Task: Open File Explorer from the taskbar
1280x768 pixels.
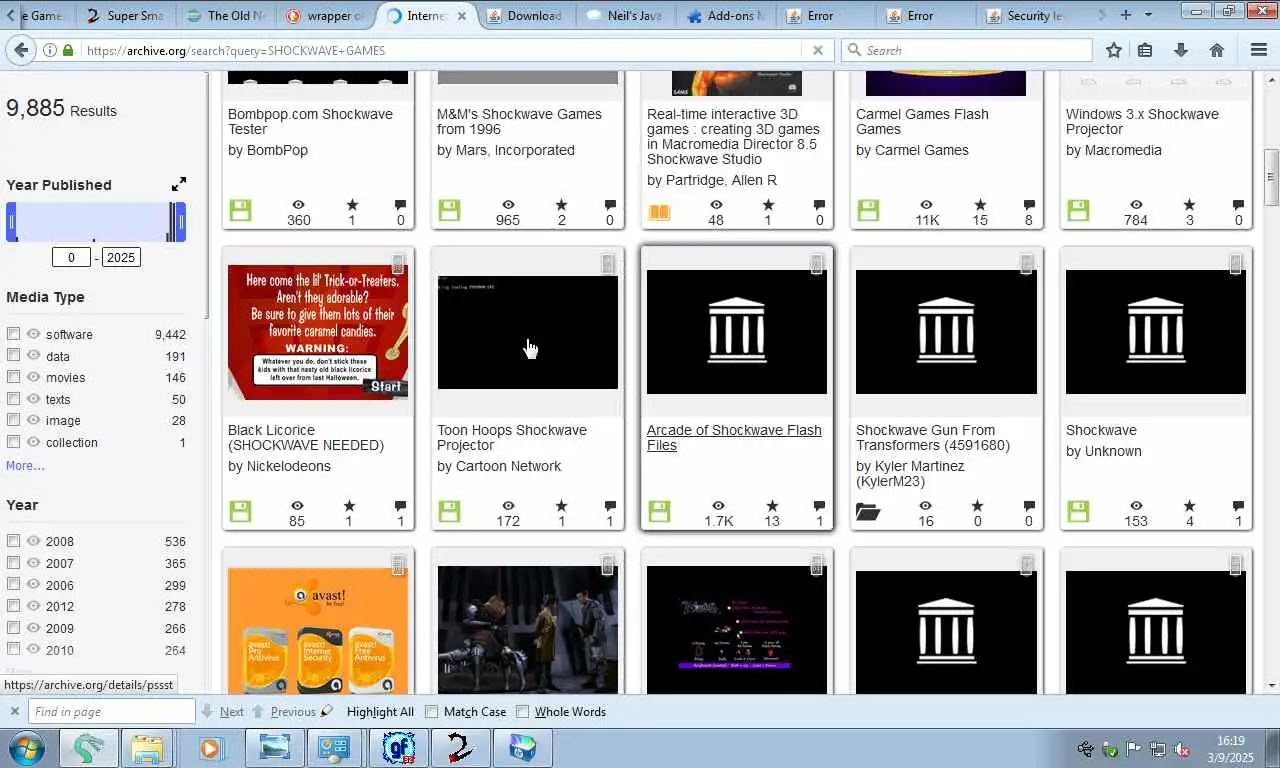Action: click(147, 748)
